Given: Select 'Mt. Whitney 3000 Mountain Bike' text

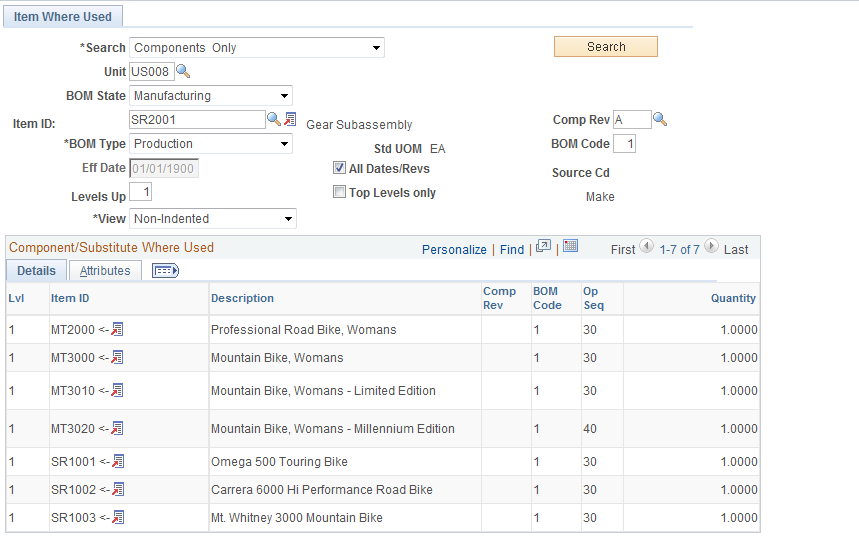Looking at the screenshot, I should (x=297, y=518).
